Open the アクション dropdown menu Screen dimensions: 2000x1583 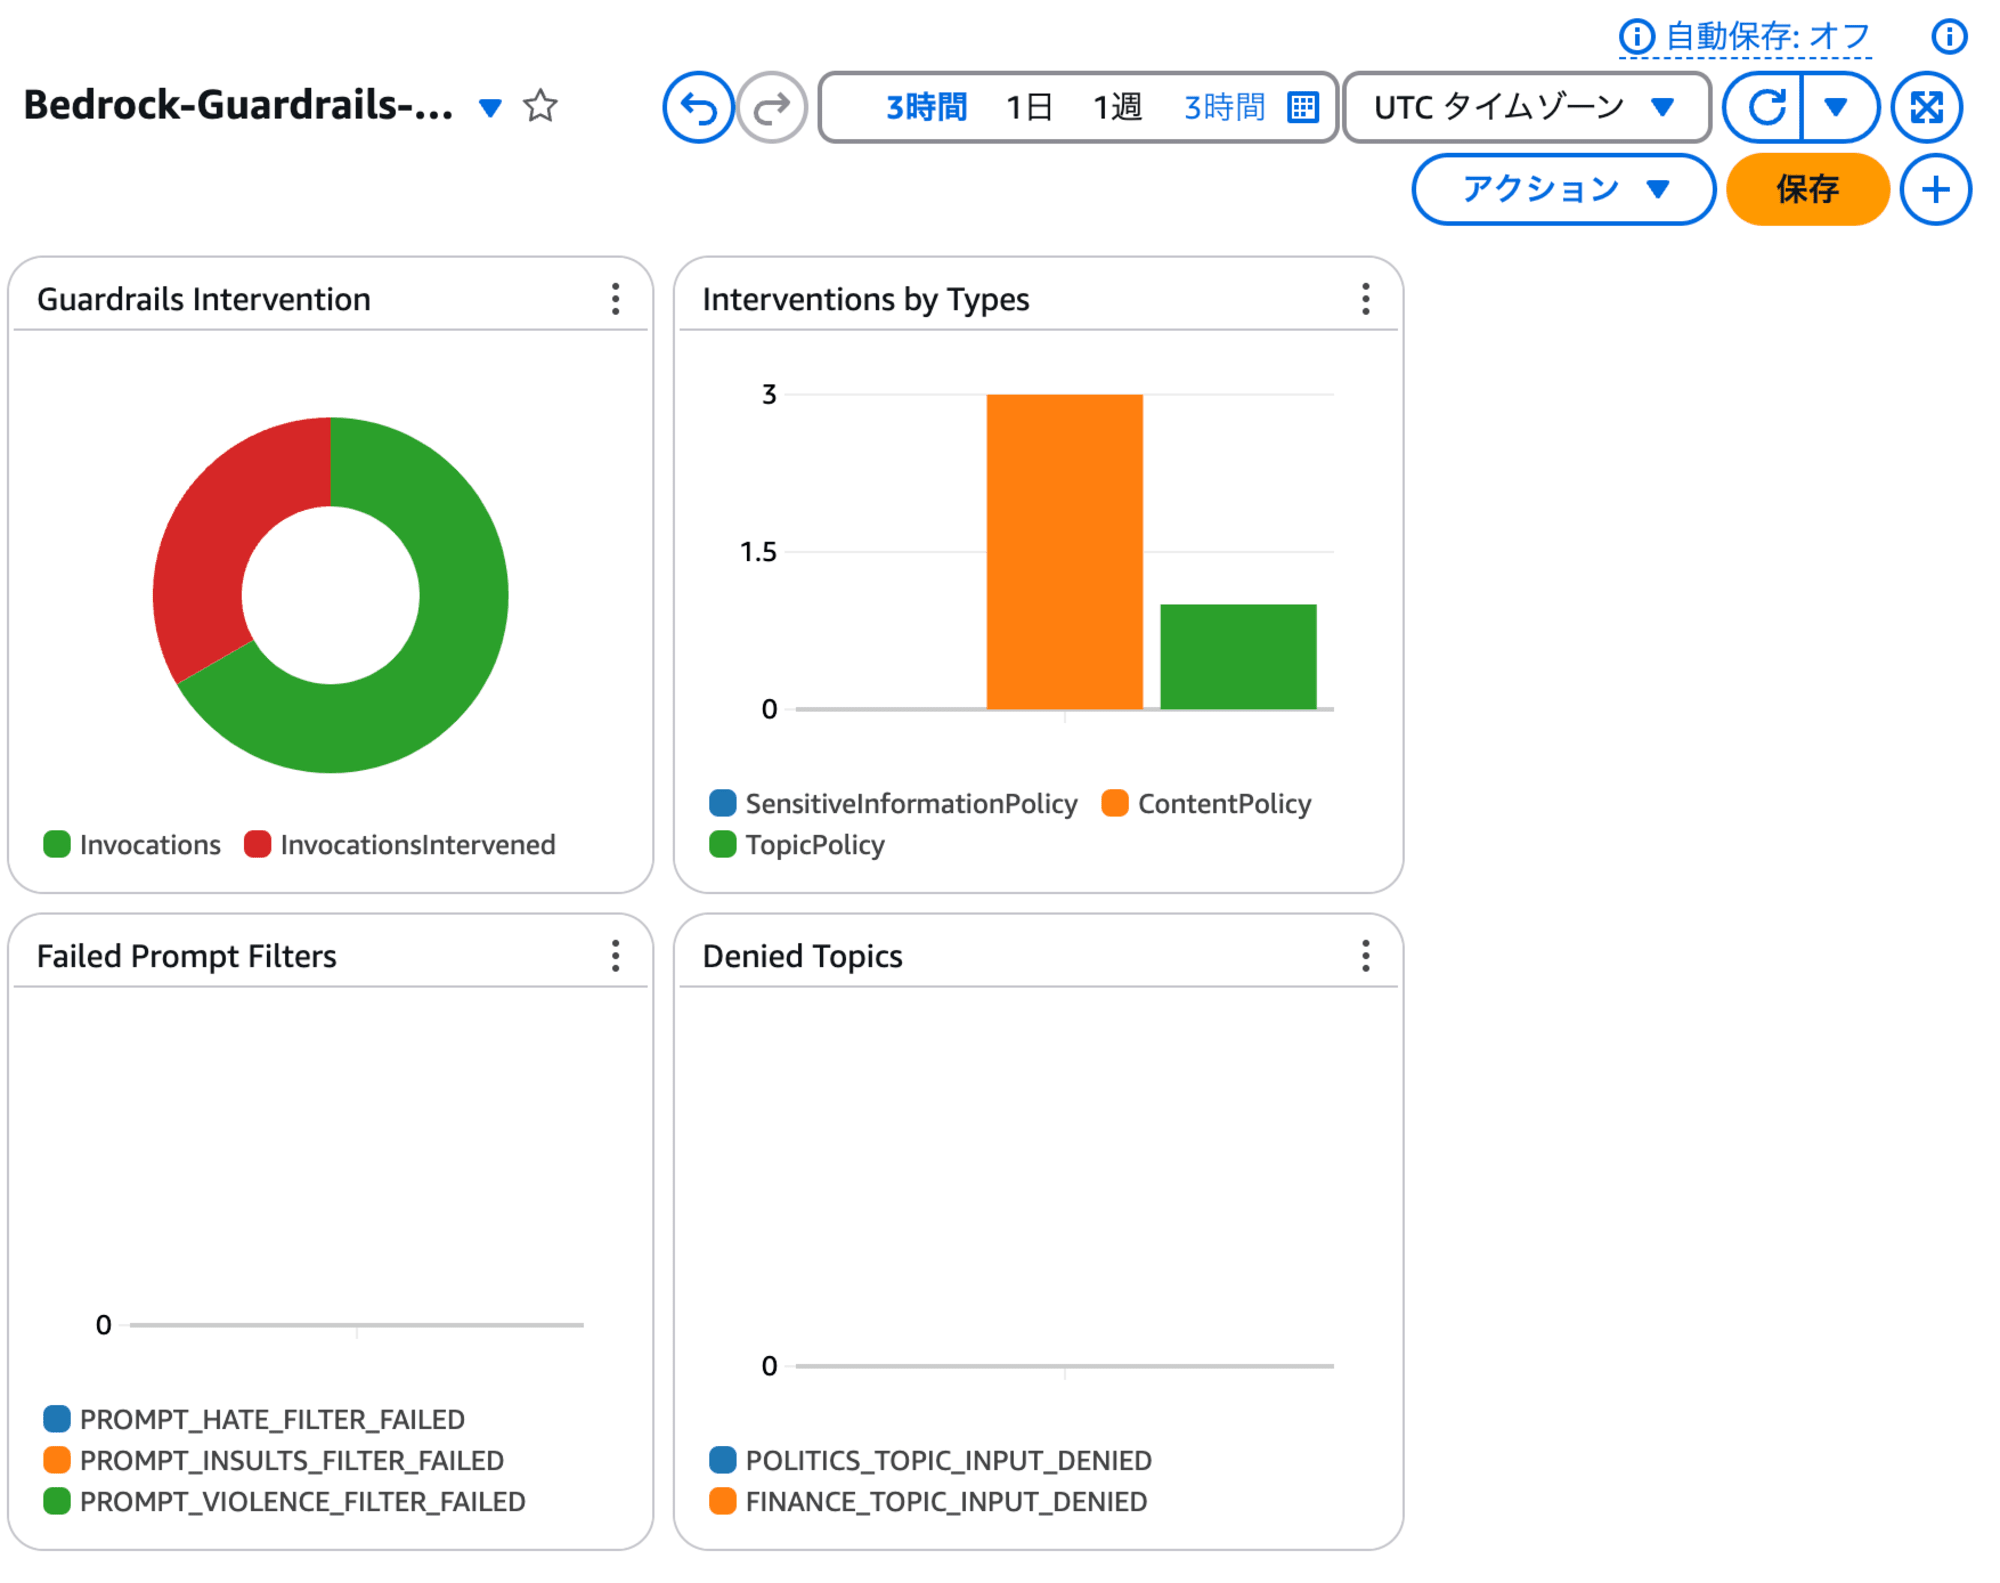click(1564, 189)
